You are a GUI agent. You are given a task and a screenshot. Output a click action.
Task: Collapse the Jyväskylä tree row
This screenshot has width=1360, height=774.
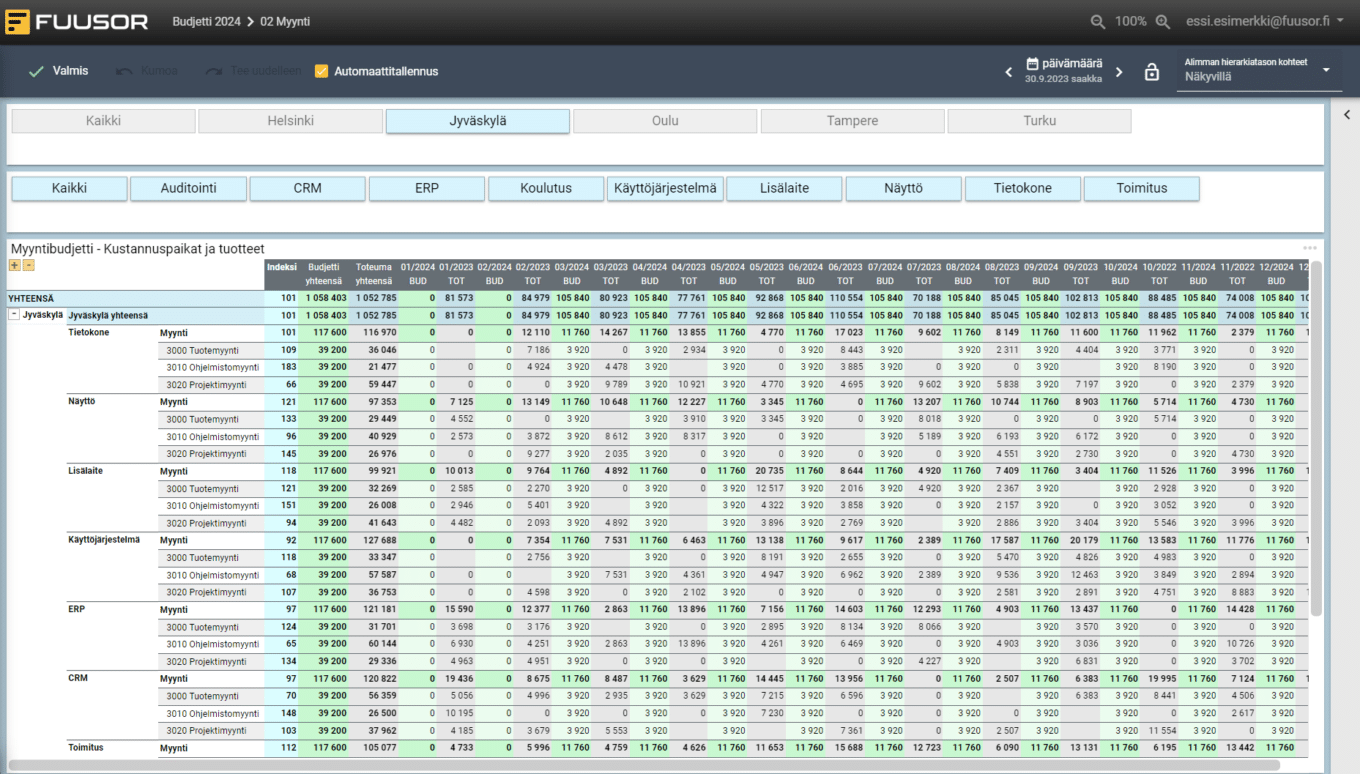14,315
